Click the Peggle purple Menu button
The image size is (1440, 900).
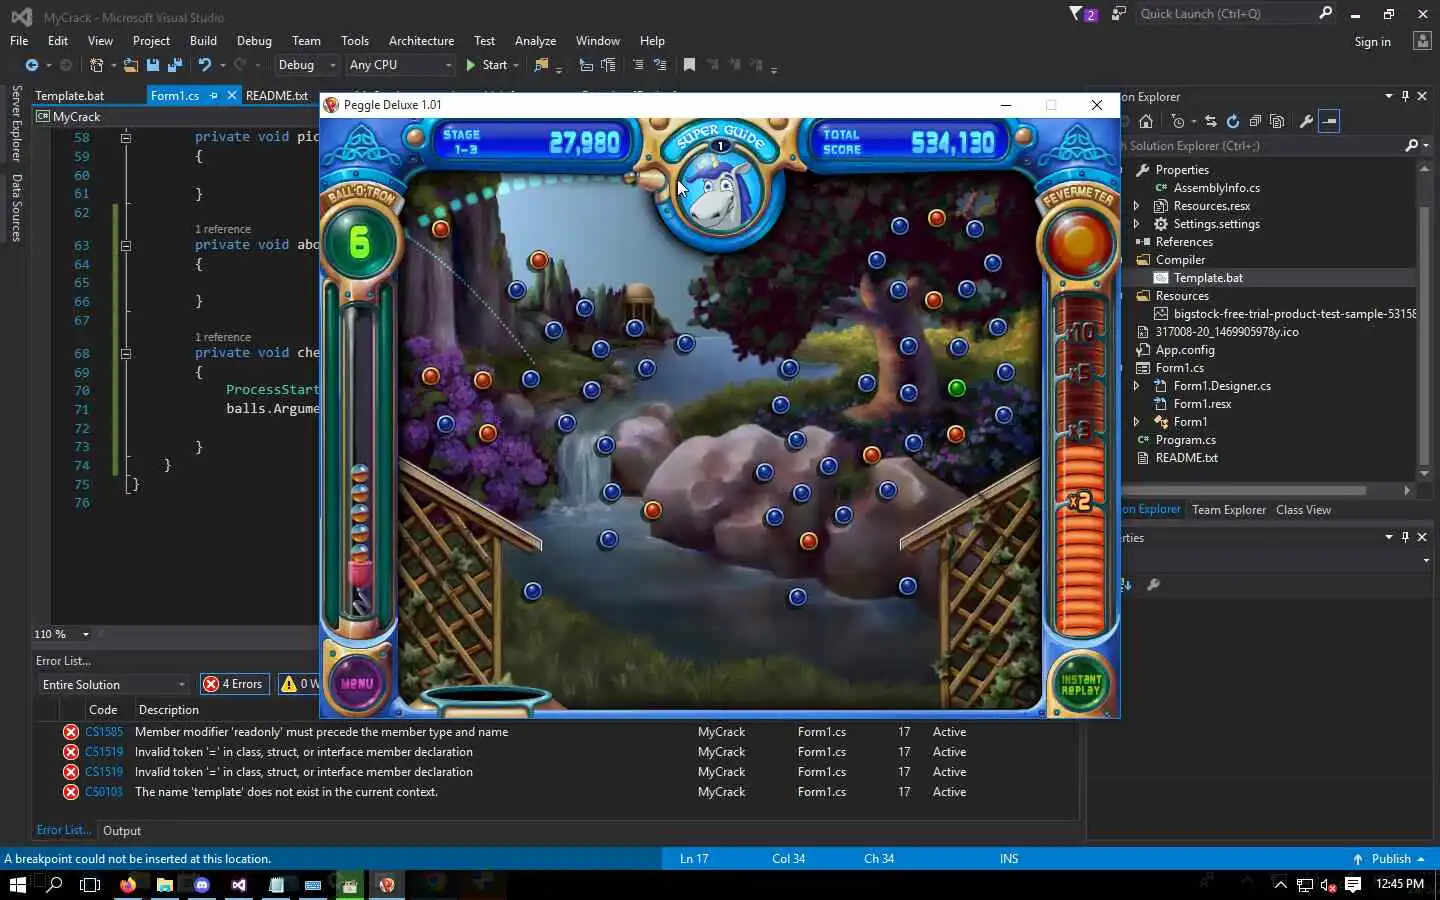357,683
